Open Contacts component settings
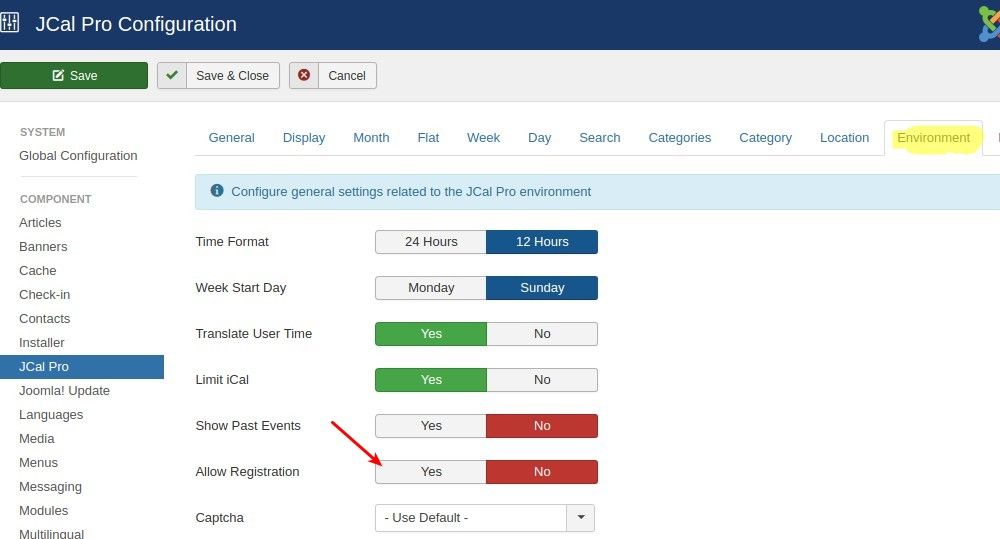 click(45, 318)
